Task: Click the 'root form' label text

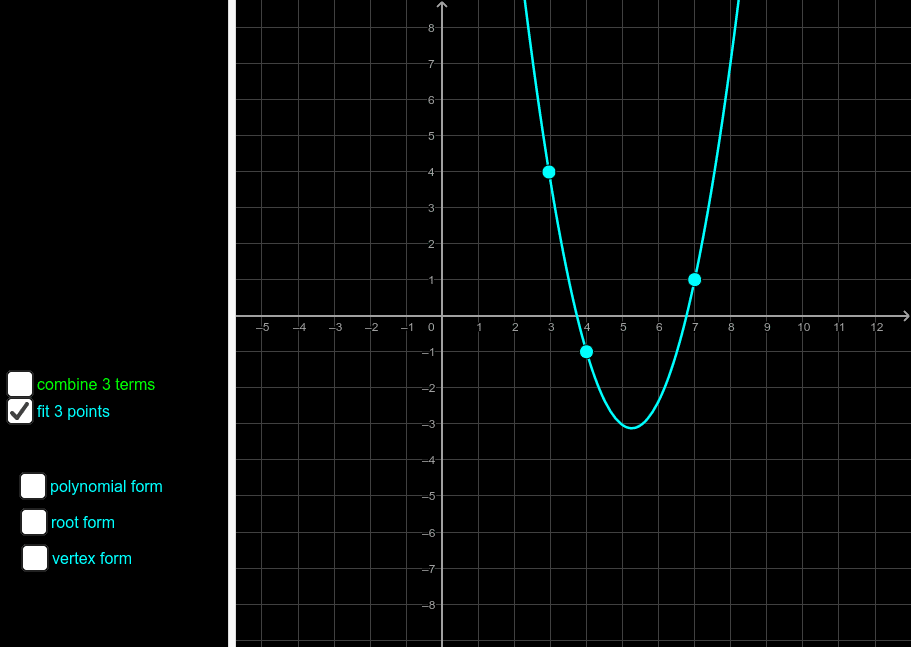Action: 82,522
